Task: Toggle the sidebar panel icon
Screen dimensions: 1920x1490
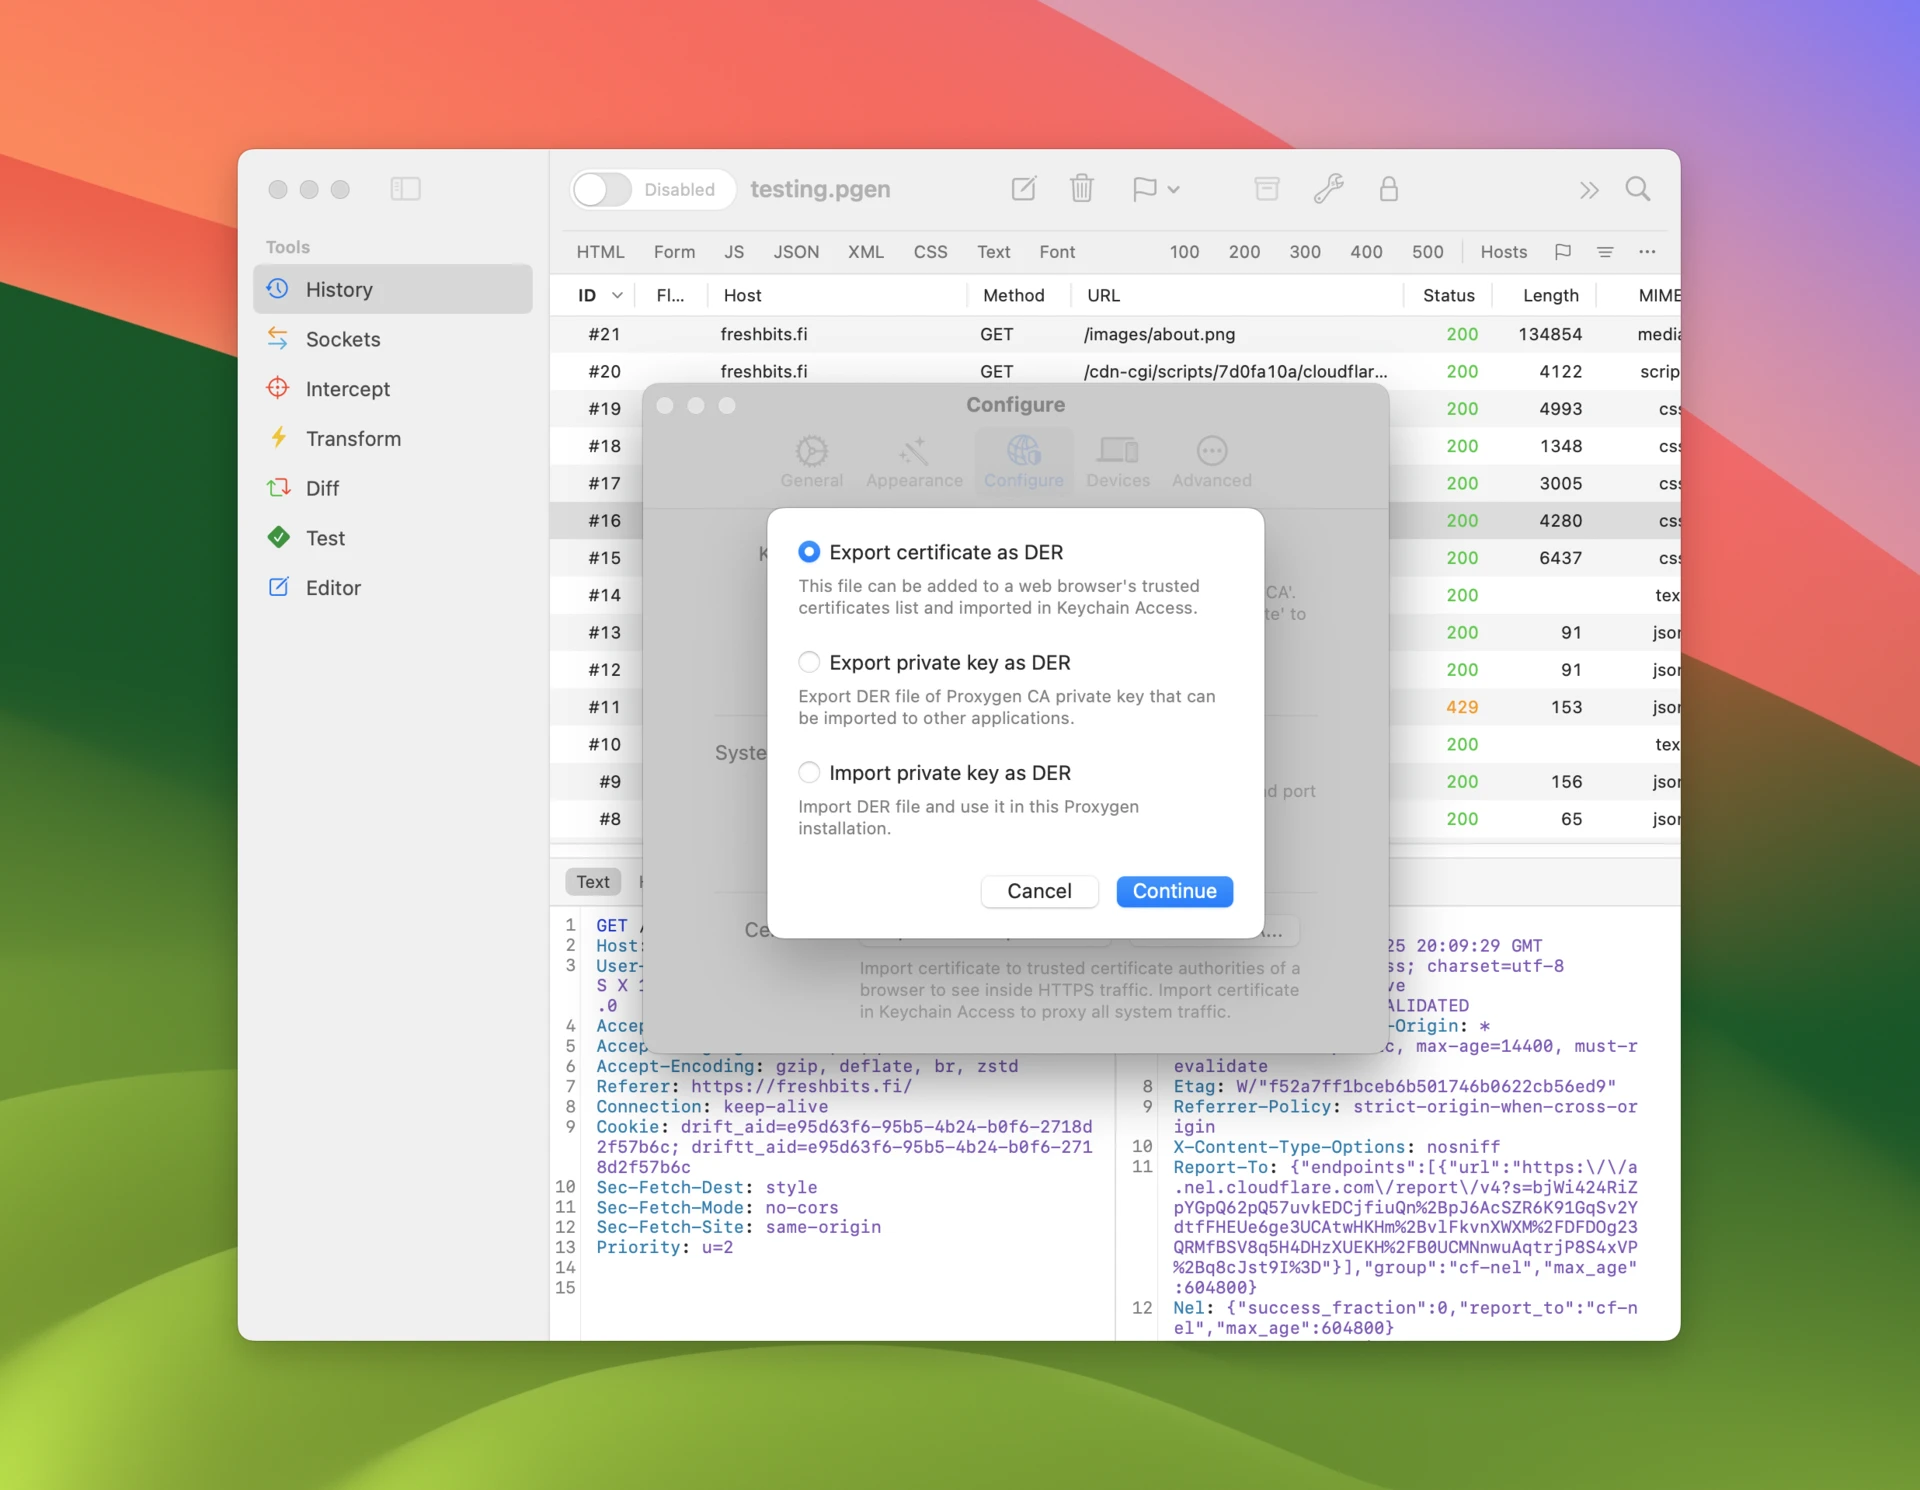Action: pos(405,189)
